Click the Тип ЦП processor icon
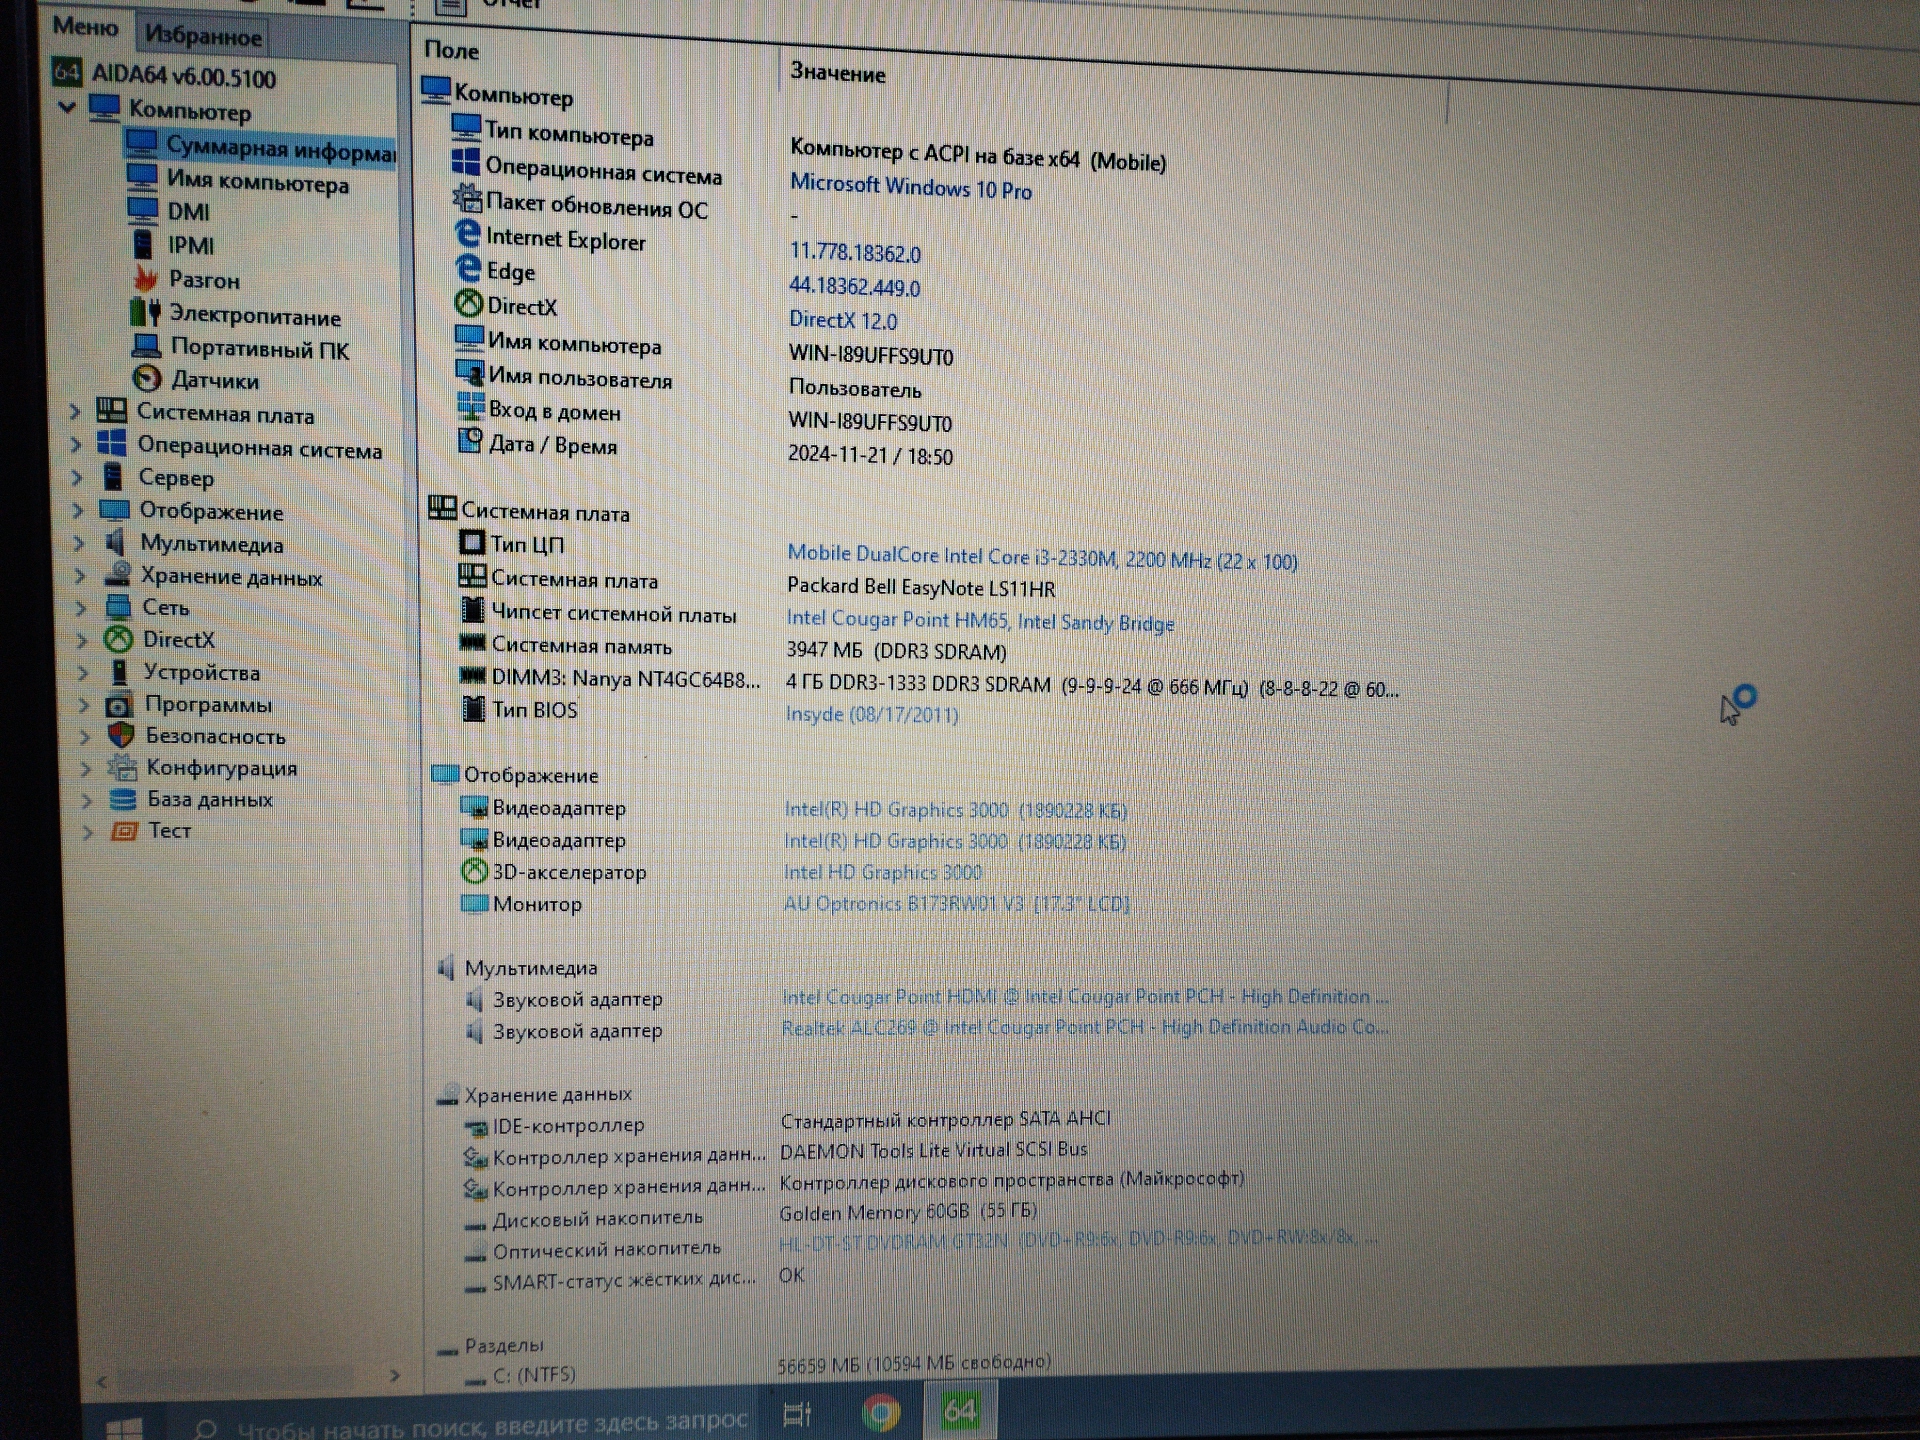The height and width of the screenshot is (1440, 1920). coord(471,542)
